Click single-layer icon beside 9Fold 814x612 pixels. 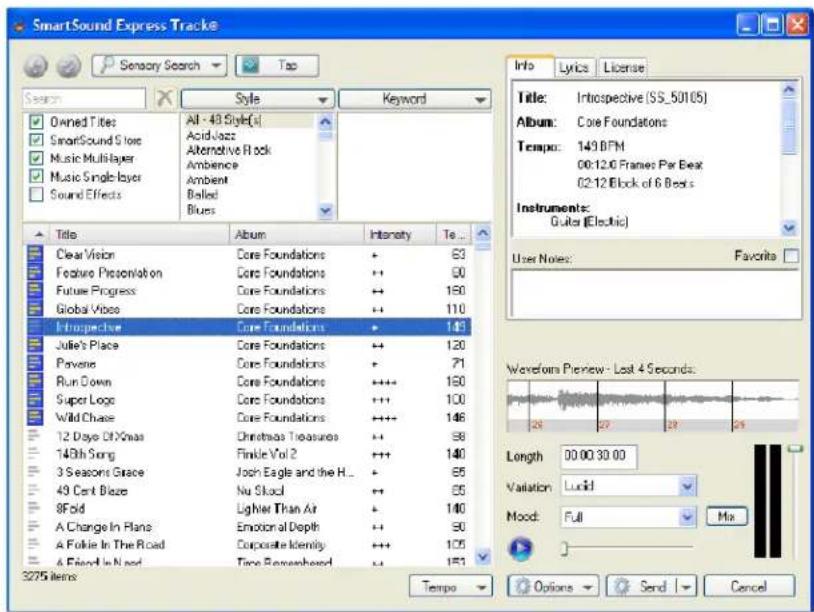[x=34, y=508]
